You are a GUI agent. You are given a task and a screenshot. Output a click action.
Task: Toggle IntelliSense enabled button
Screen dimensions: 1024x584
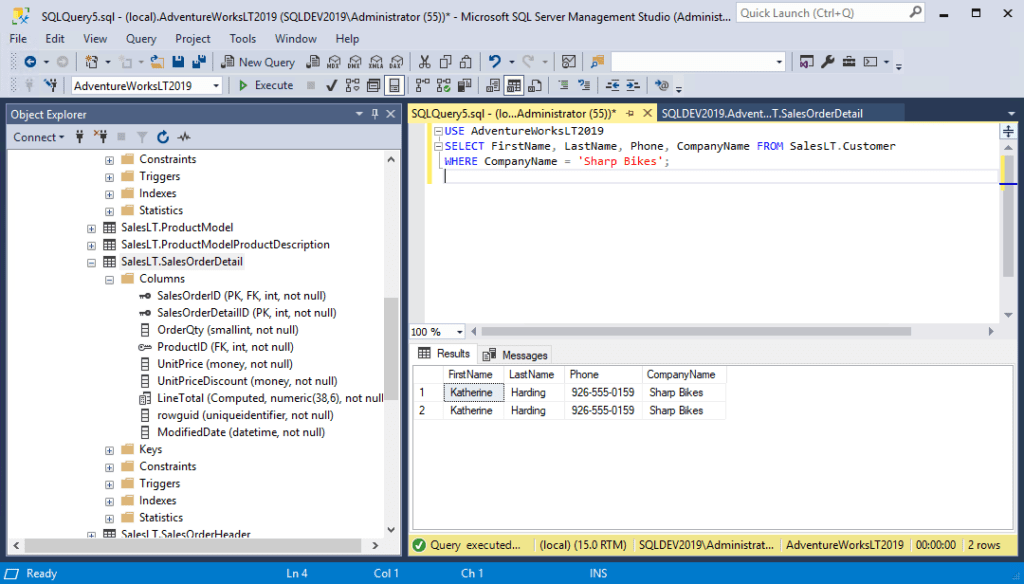[394, 86]
